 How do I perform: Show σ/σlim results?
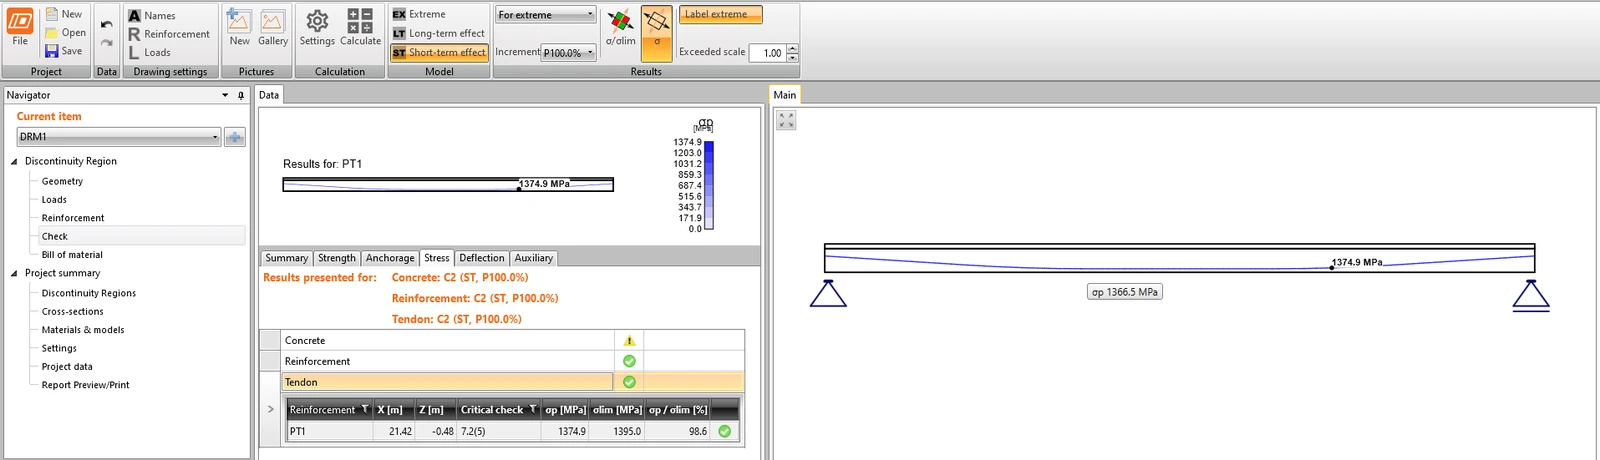(621, 28)
